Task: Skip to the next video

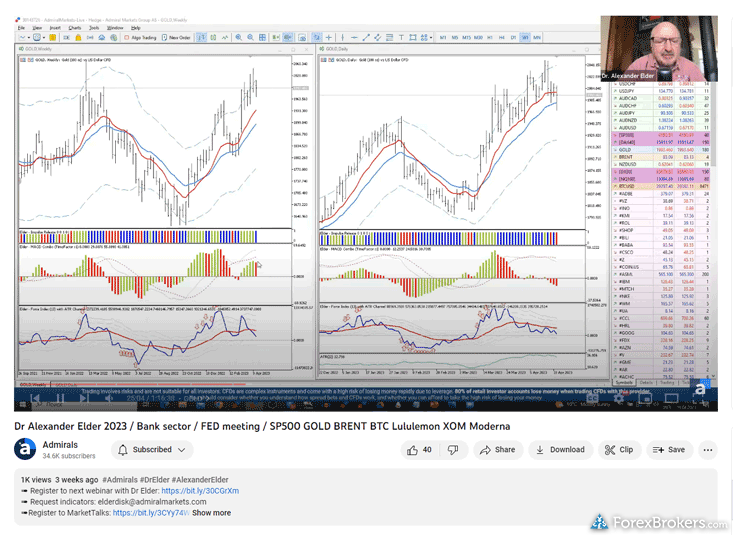Action: tap(84, 398)
